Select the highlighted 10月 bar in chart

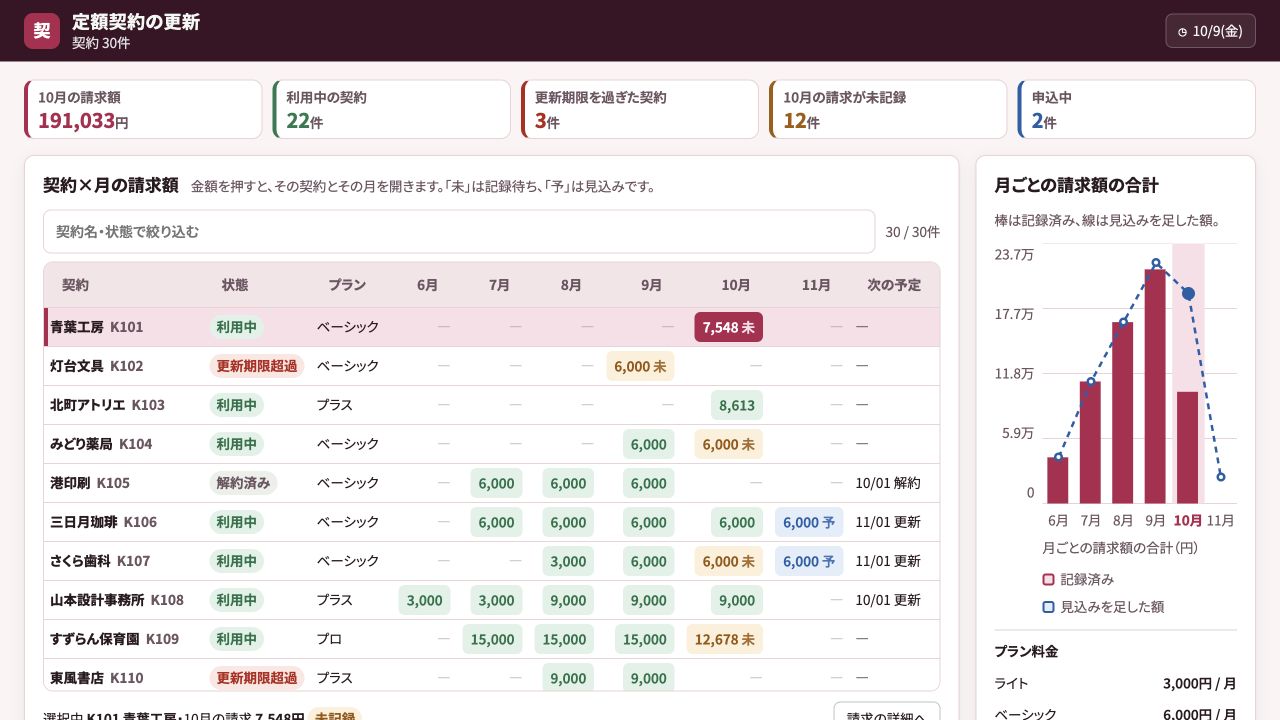click(1188, 447)
